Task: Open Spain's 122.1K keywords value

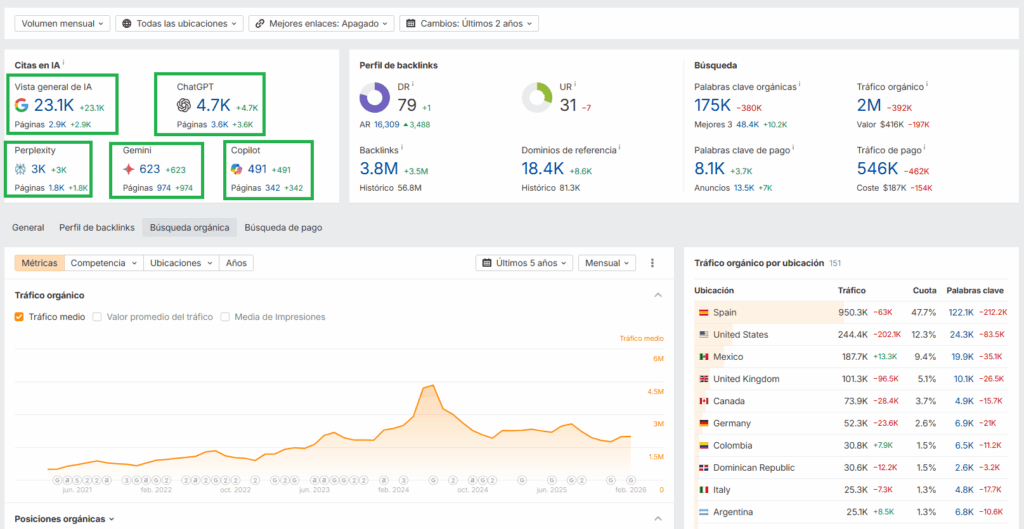Action: click(x=961, y=312)
